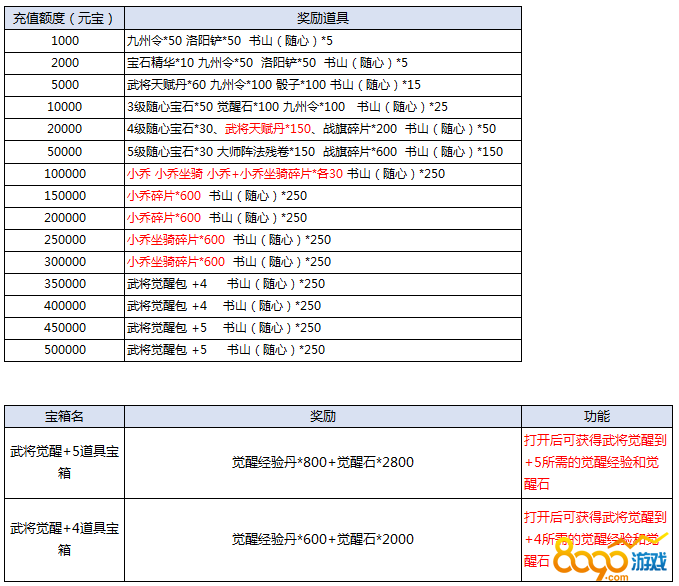
Task: Select the 5000 recharge amount cell
Action: click(64, 85)
